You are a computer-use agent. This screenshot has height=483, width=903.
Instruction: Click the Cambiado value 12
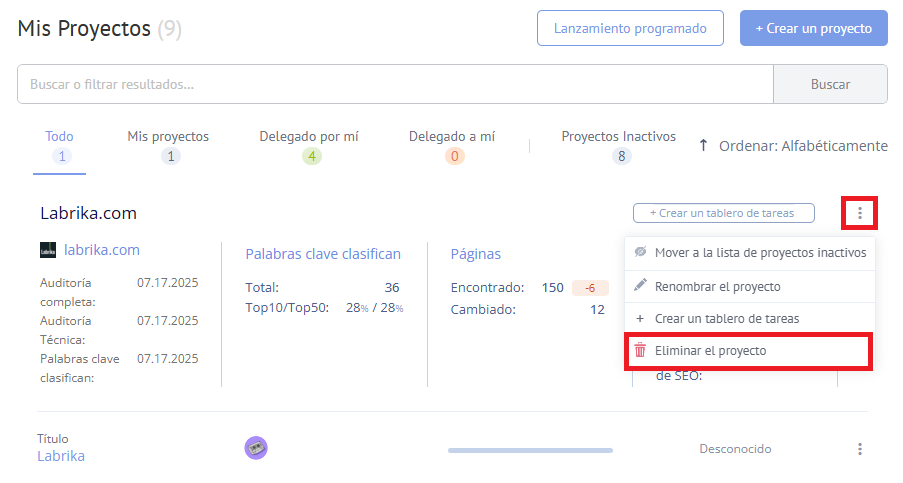click(x=597, y=310)
